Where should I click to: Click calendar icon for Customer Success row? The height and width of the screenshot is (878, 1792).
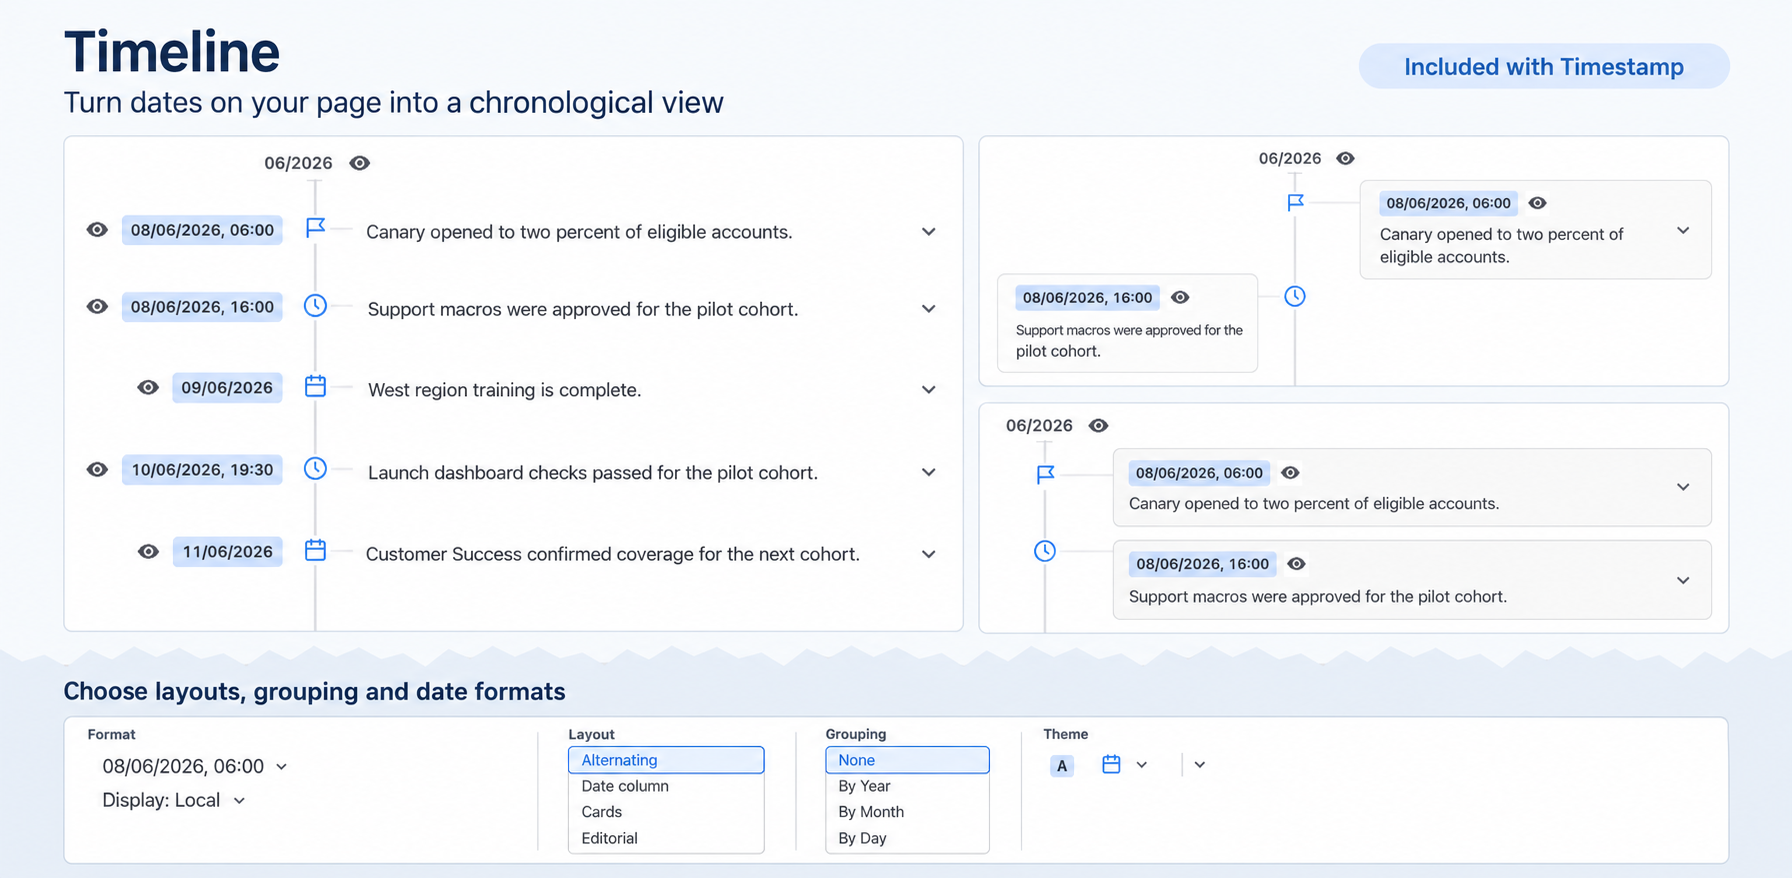[x=315, y=550]
